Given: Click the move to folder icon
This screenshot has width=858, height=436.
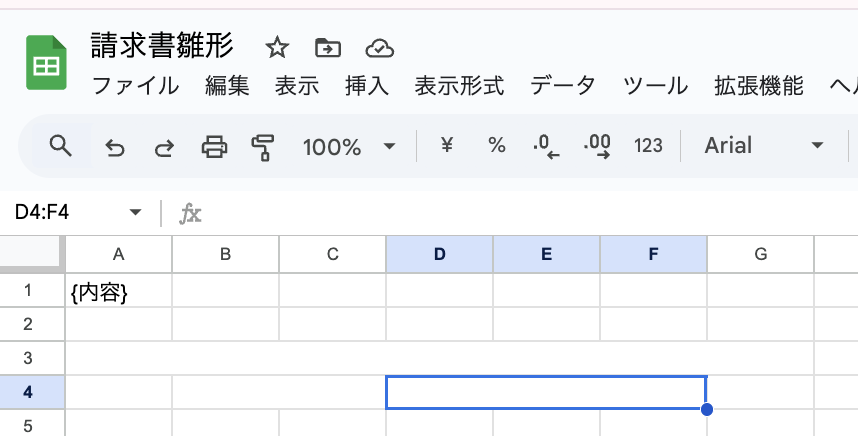Looking at the screenshot, I should point(327,47).
